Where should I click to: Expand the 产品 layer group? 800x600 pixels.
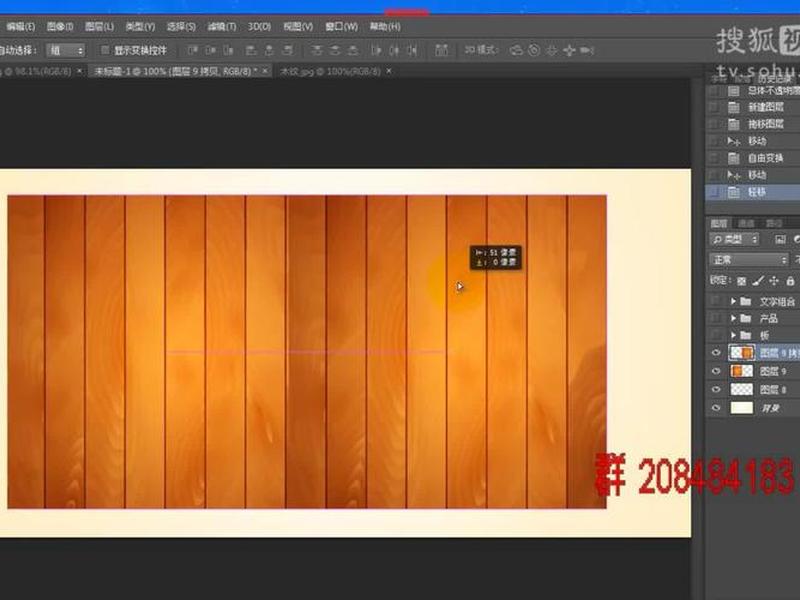[x=733, y=318]
